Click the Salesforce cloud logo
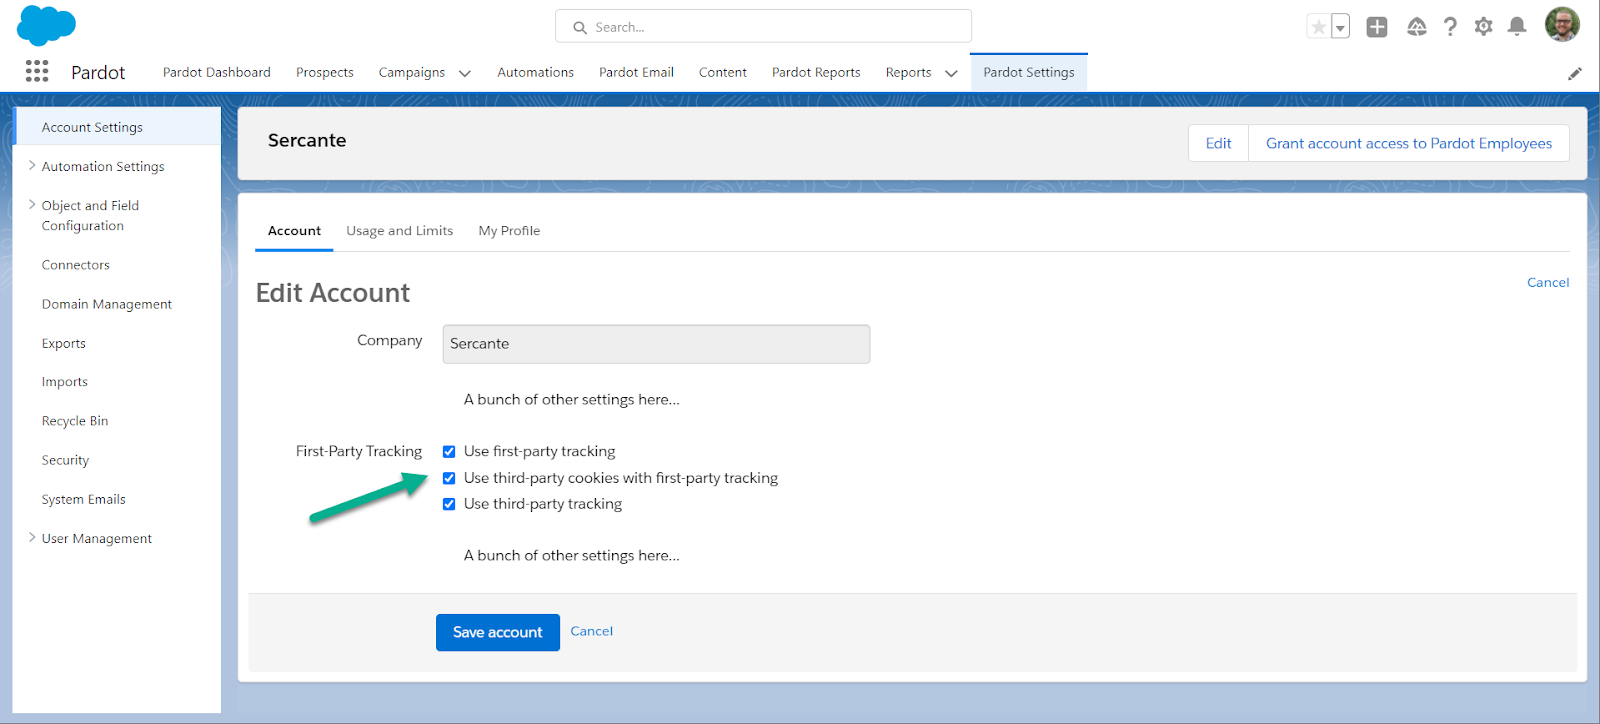 (x=46, y=25)
